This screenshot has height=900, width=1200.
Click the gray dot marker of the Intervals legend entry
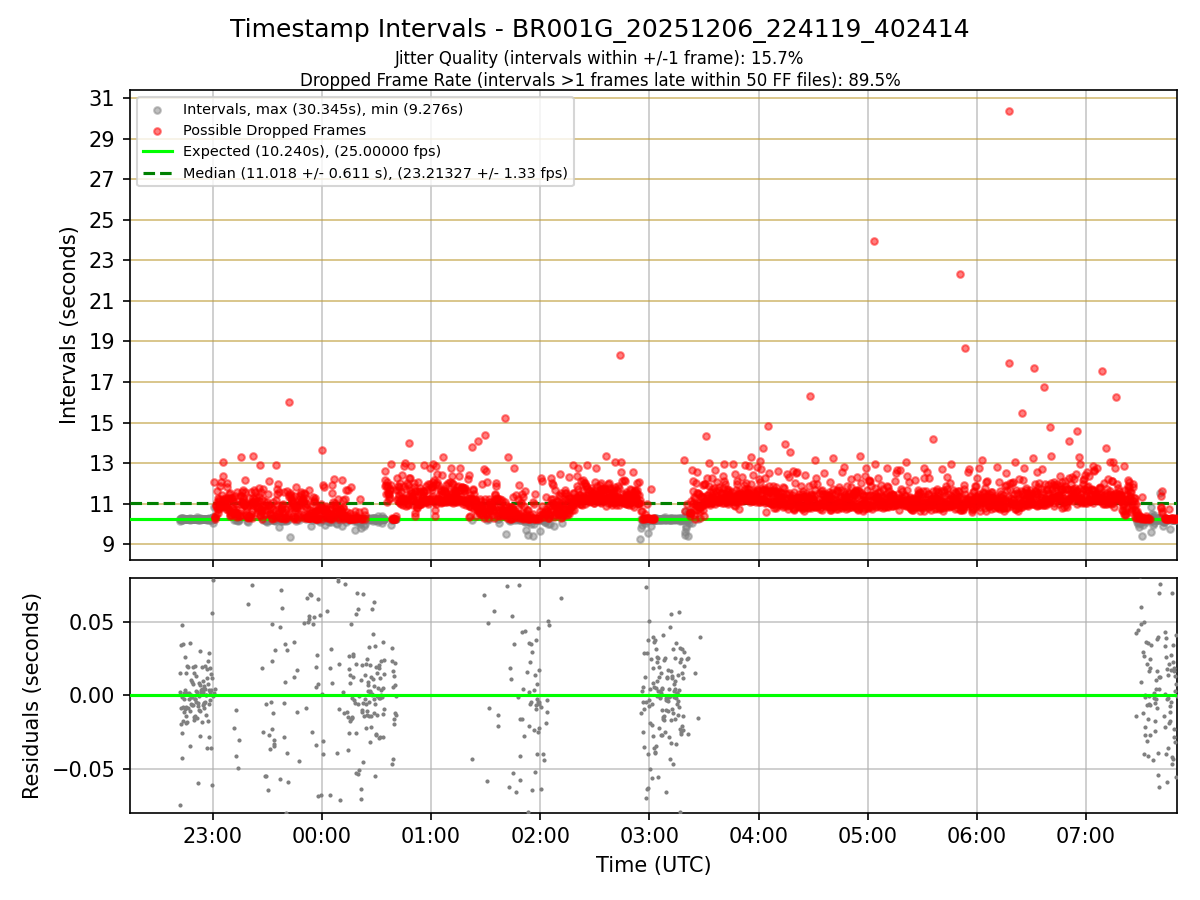(x=157, y=109)
